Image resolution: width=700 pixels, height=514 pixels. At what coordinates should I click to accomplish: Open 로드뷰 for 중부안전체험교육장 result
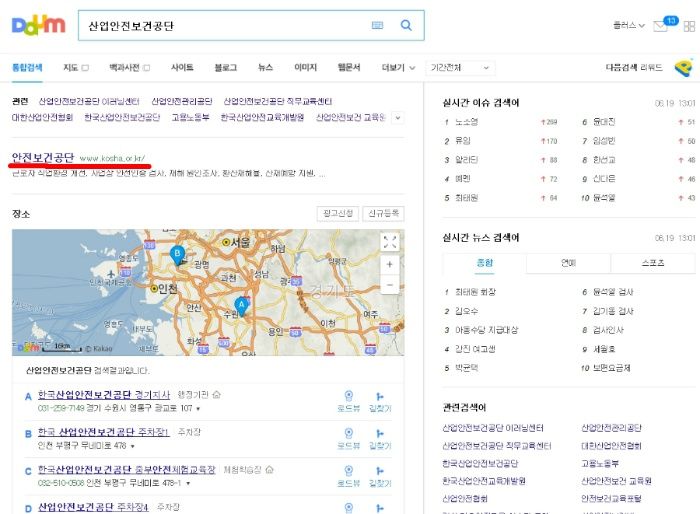[349, 476]
